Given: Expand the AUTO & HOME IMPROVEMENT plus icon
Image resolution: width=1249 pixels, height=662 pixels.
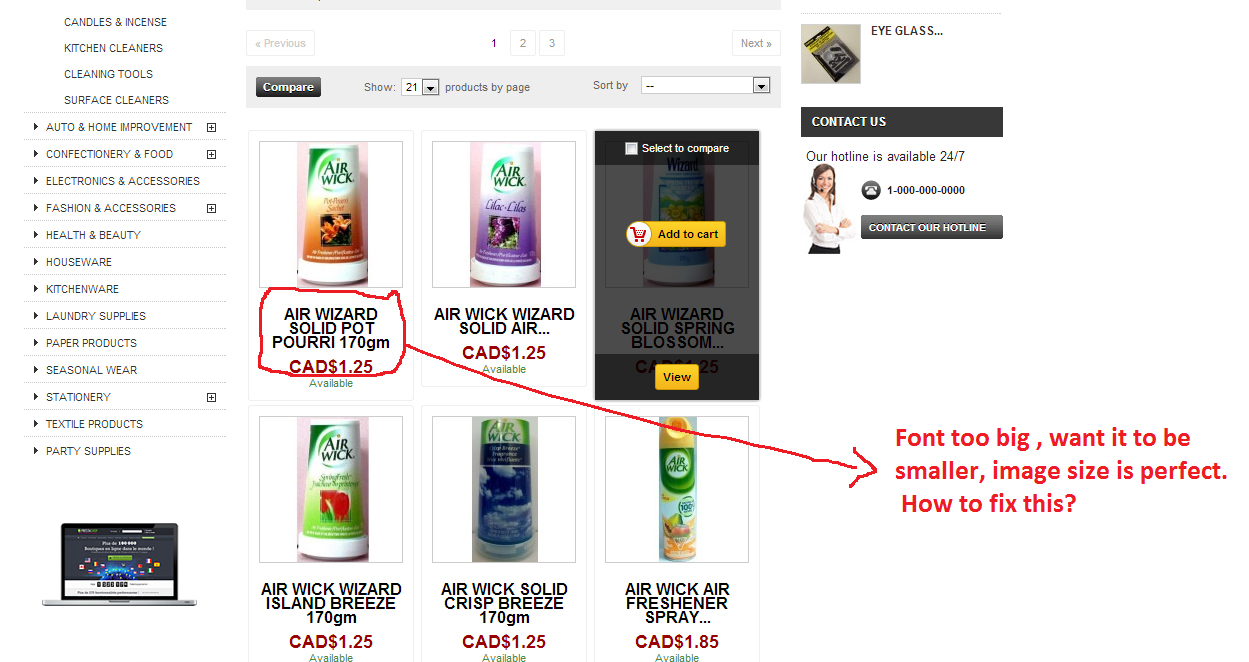Looking at the screenshot, I should [x=211, y=127].
